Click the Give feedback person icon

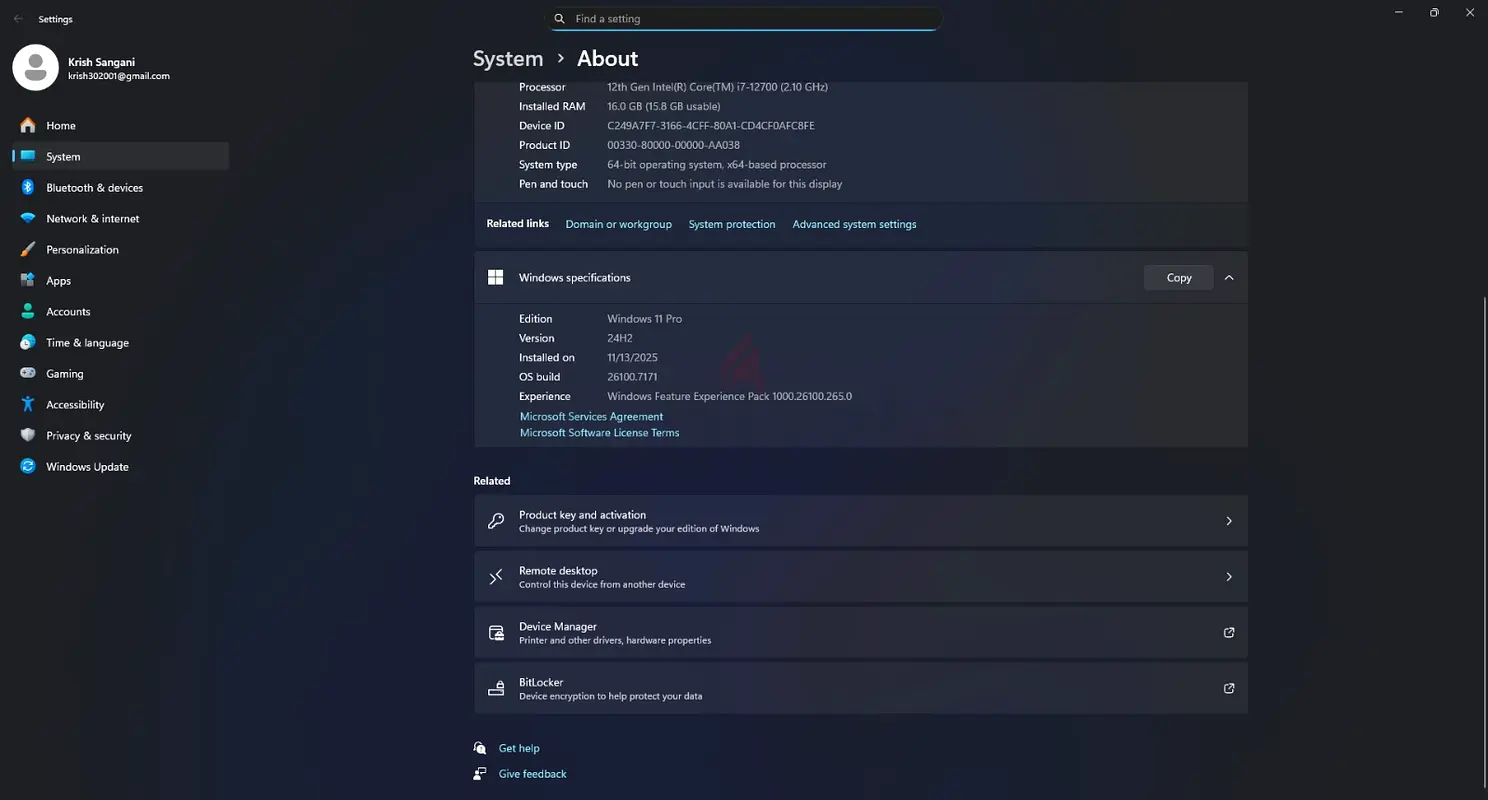click(481, 774)
